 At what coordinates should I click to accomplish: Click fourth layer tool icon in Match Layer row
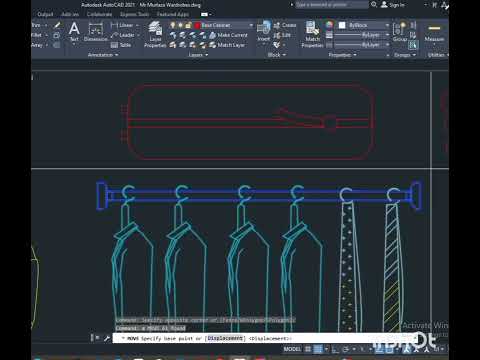point(203,45)
